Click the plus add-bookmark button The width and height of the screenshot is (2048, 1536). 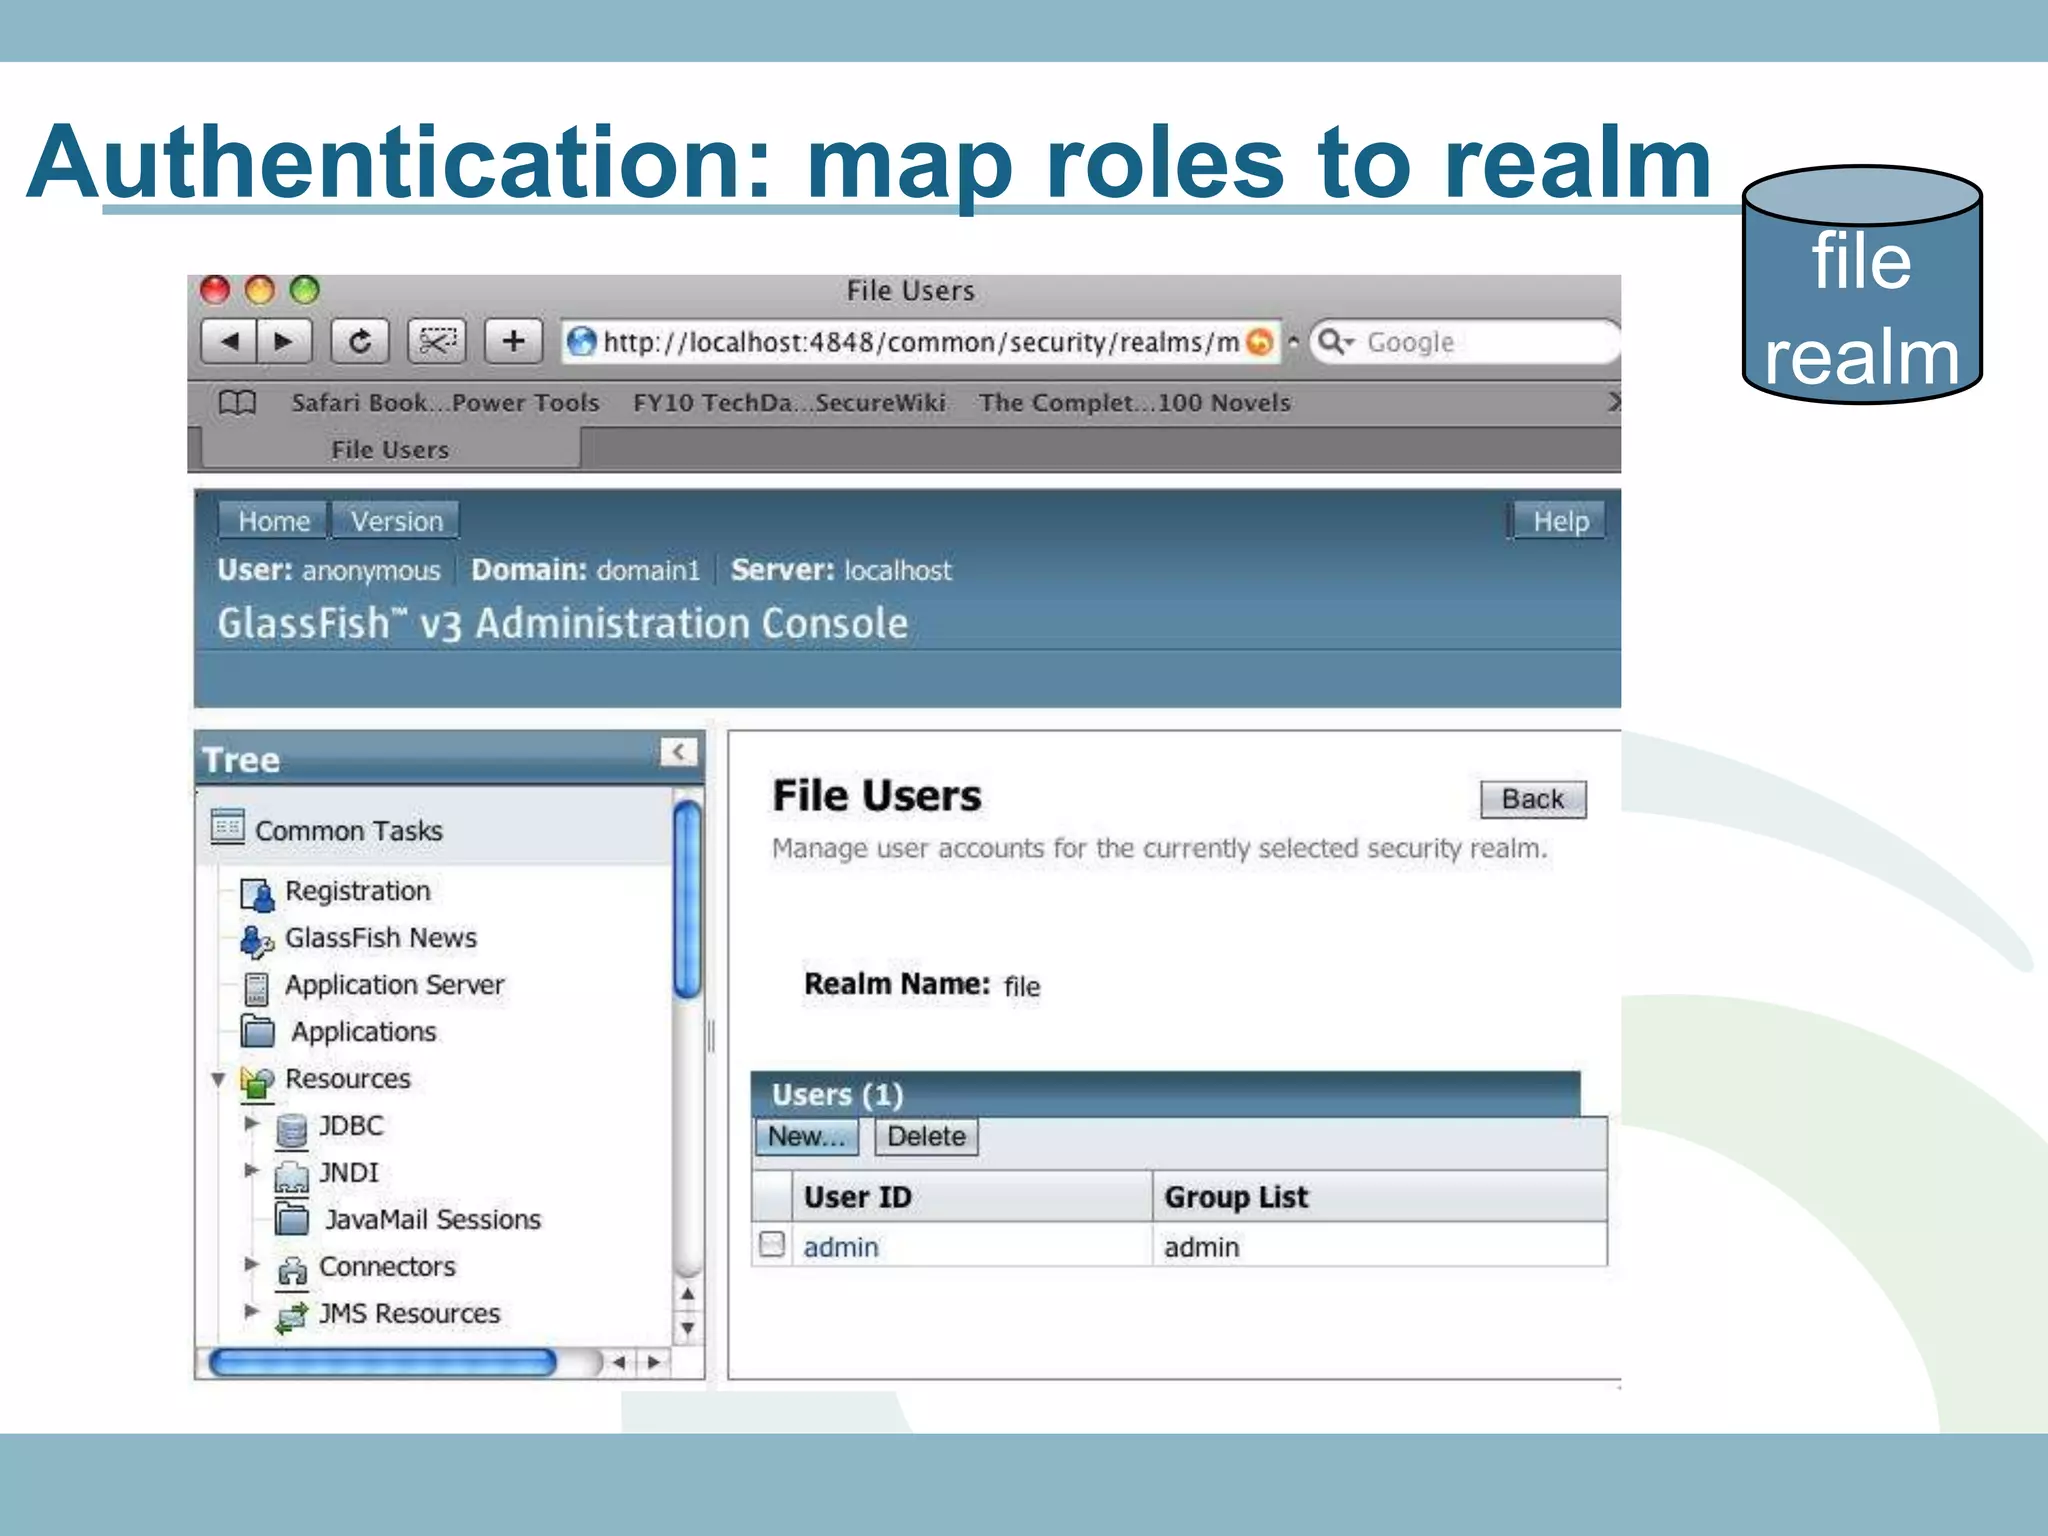[513, 342]
